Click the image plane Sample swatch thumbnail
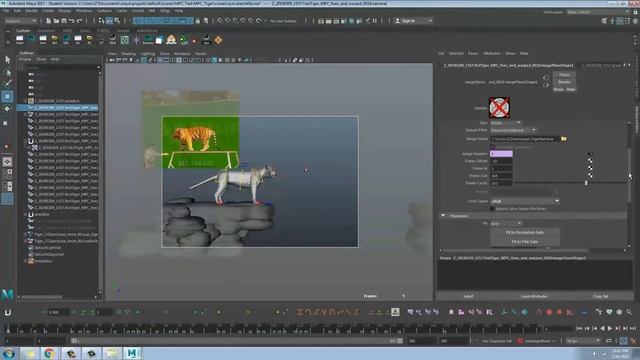The height and width of the screenshot is (360, 640). [499, 107]
